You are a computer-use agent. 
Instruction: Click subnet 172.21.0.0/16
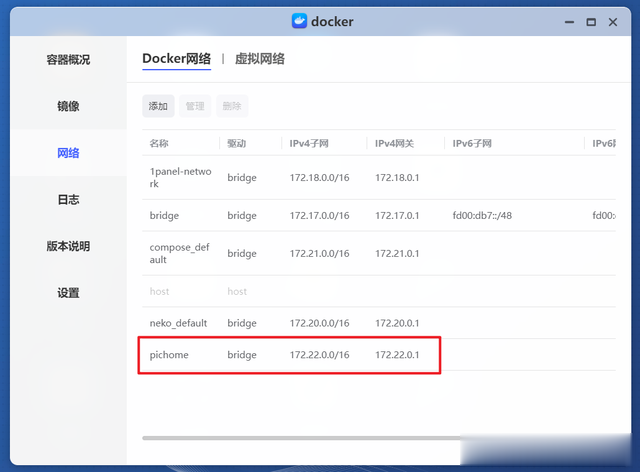320,254
